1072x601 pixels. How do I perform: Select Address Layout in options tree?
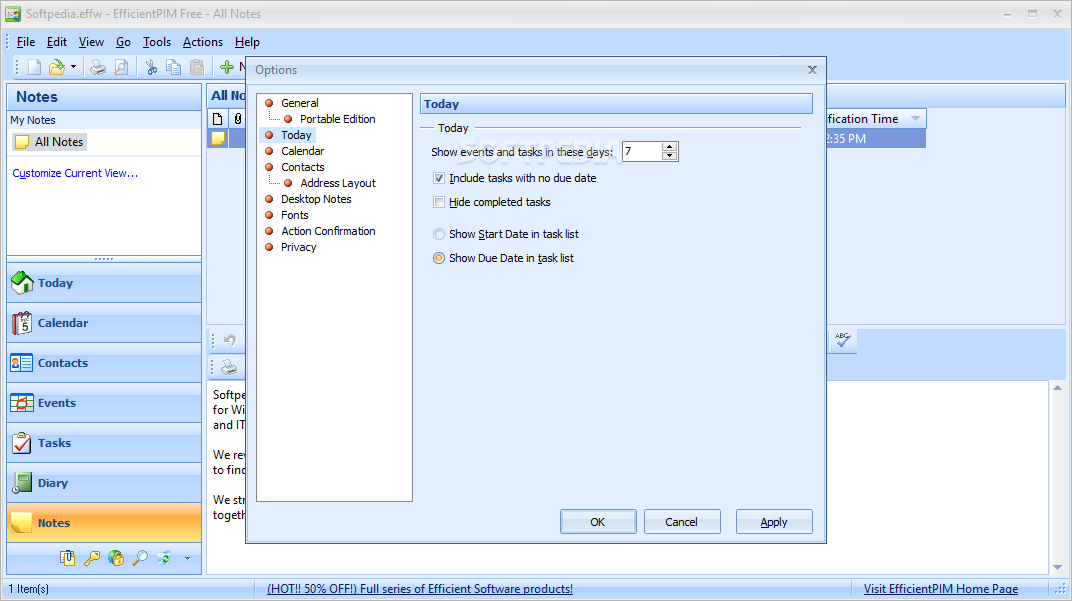[x=338, y=183]
